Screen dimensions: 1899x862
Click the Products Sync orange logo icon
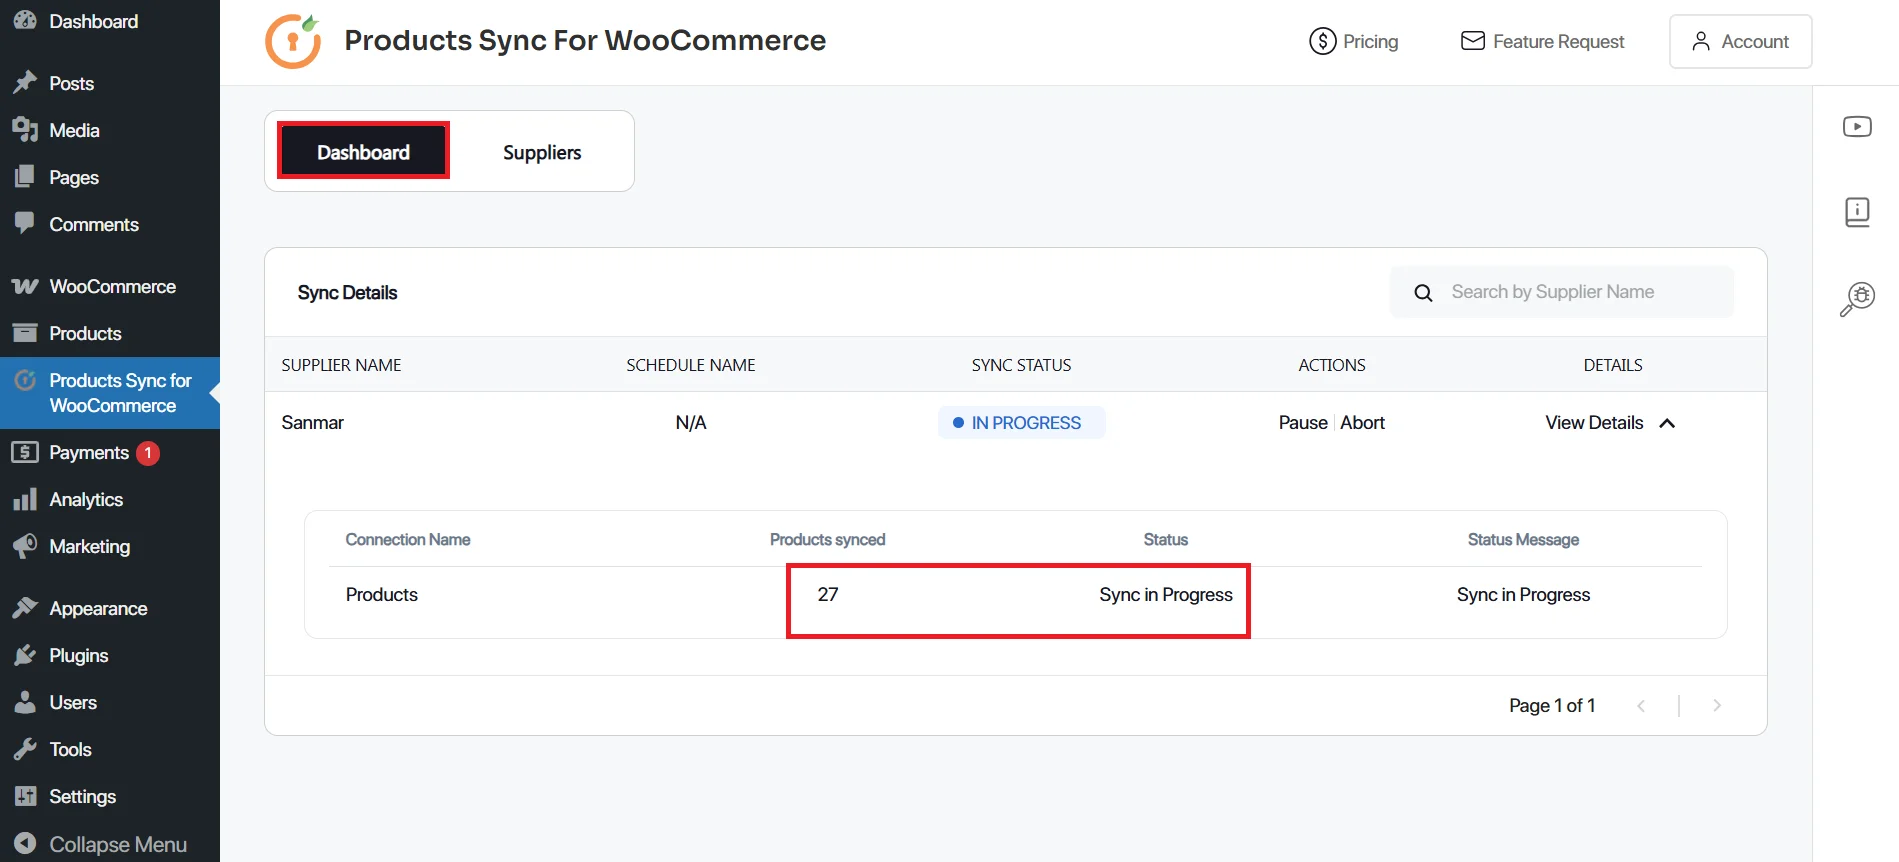[x=293, y=41]
